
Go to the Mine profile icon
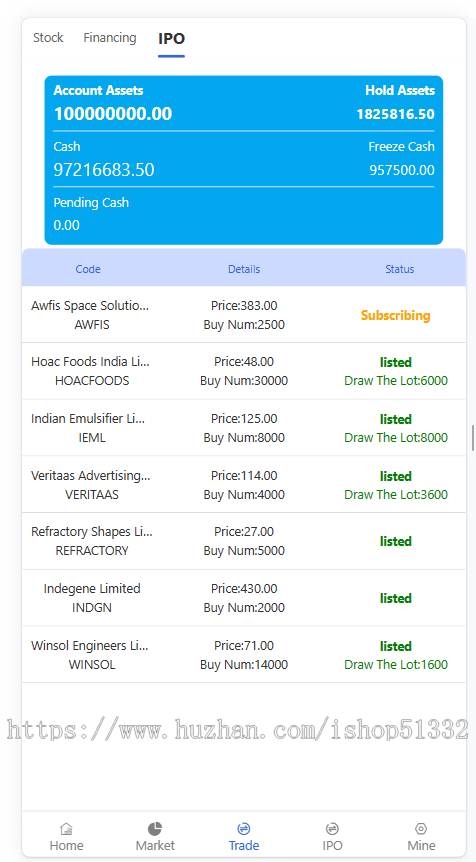tap(421, 828)
